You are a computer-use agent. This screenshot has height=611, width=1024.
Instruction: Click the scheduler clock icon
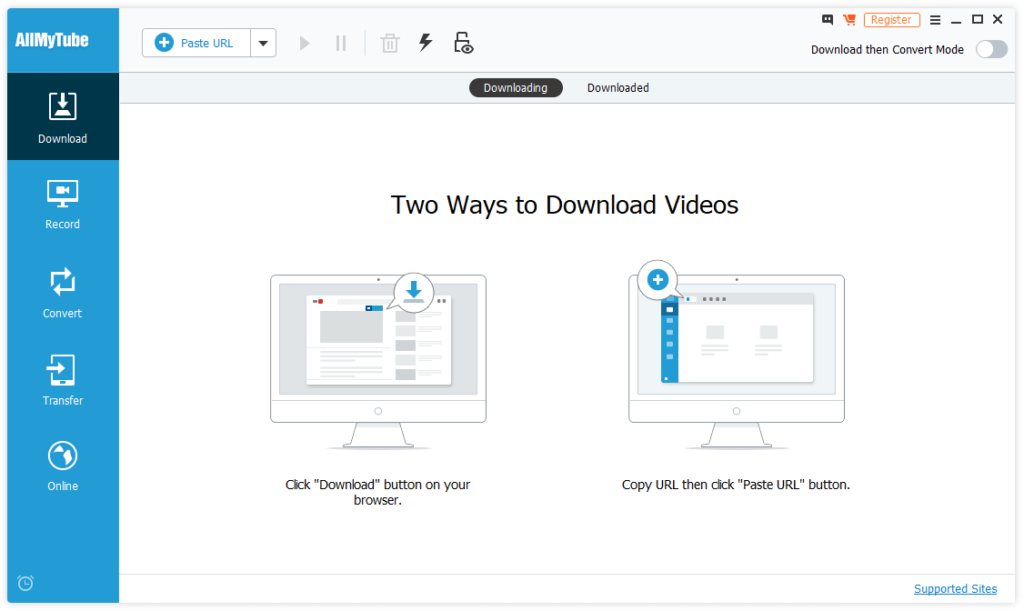[25, 583]
